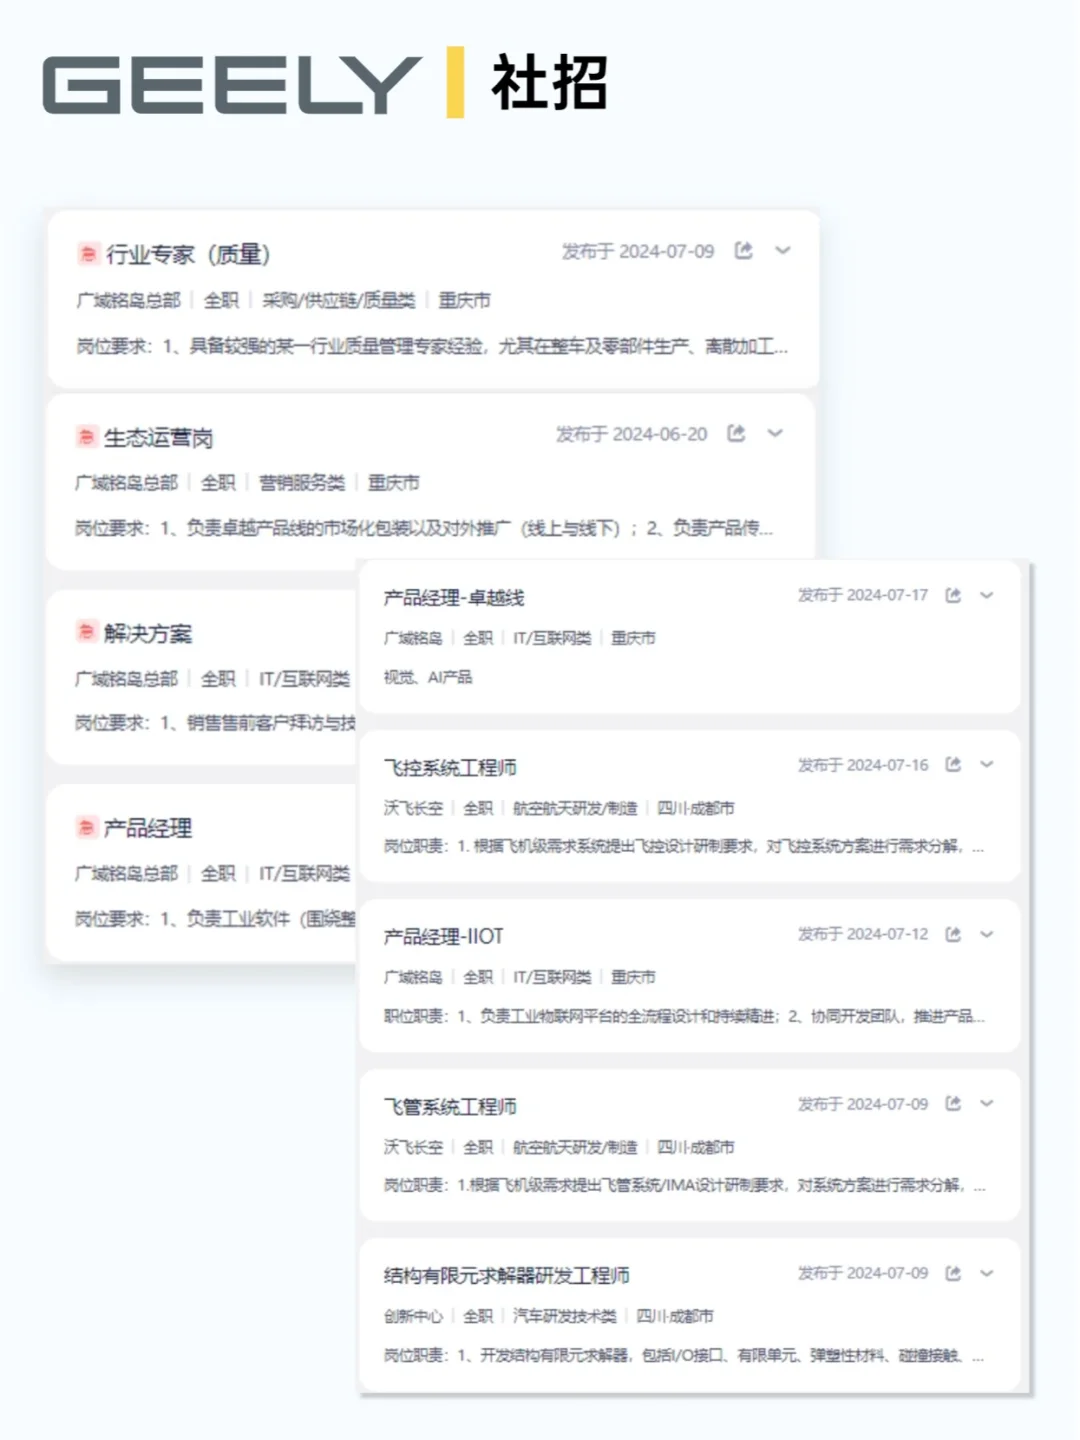
Task: Open the 产品经理-卓越线 job title
Action: (x=454, y=598)
